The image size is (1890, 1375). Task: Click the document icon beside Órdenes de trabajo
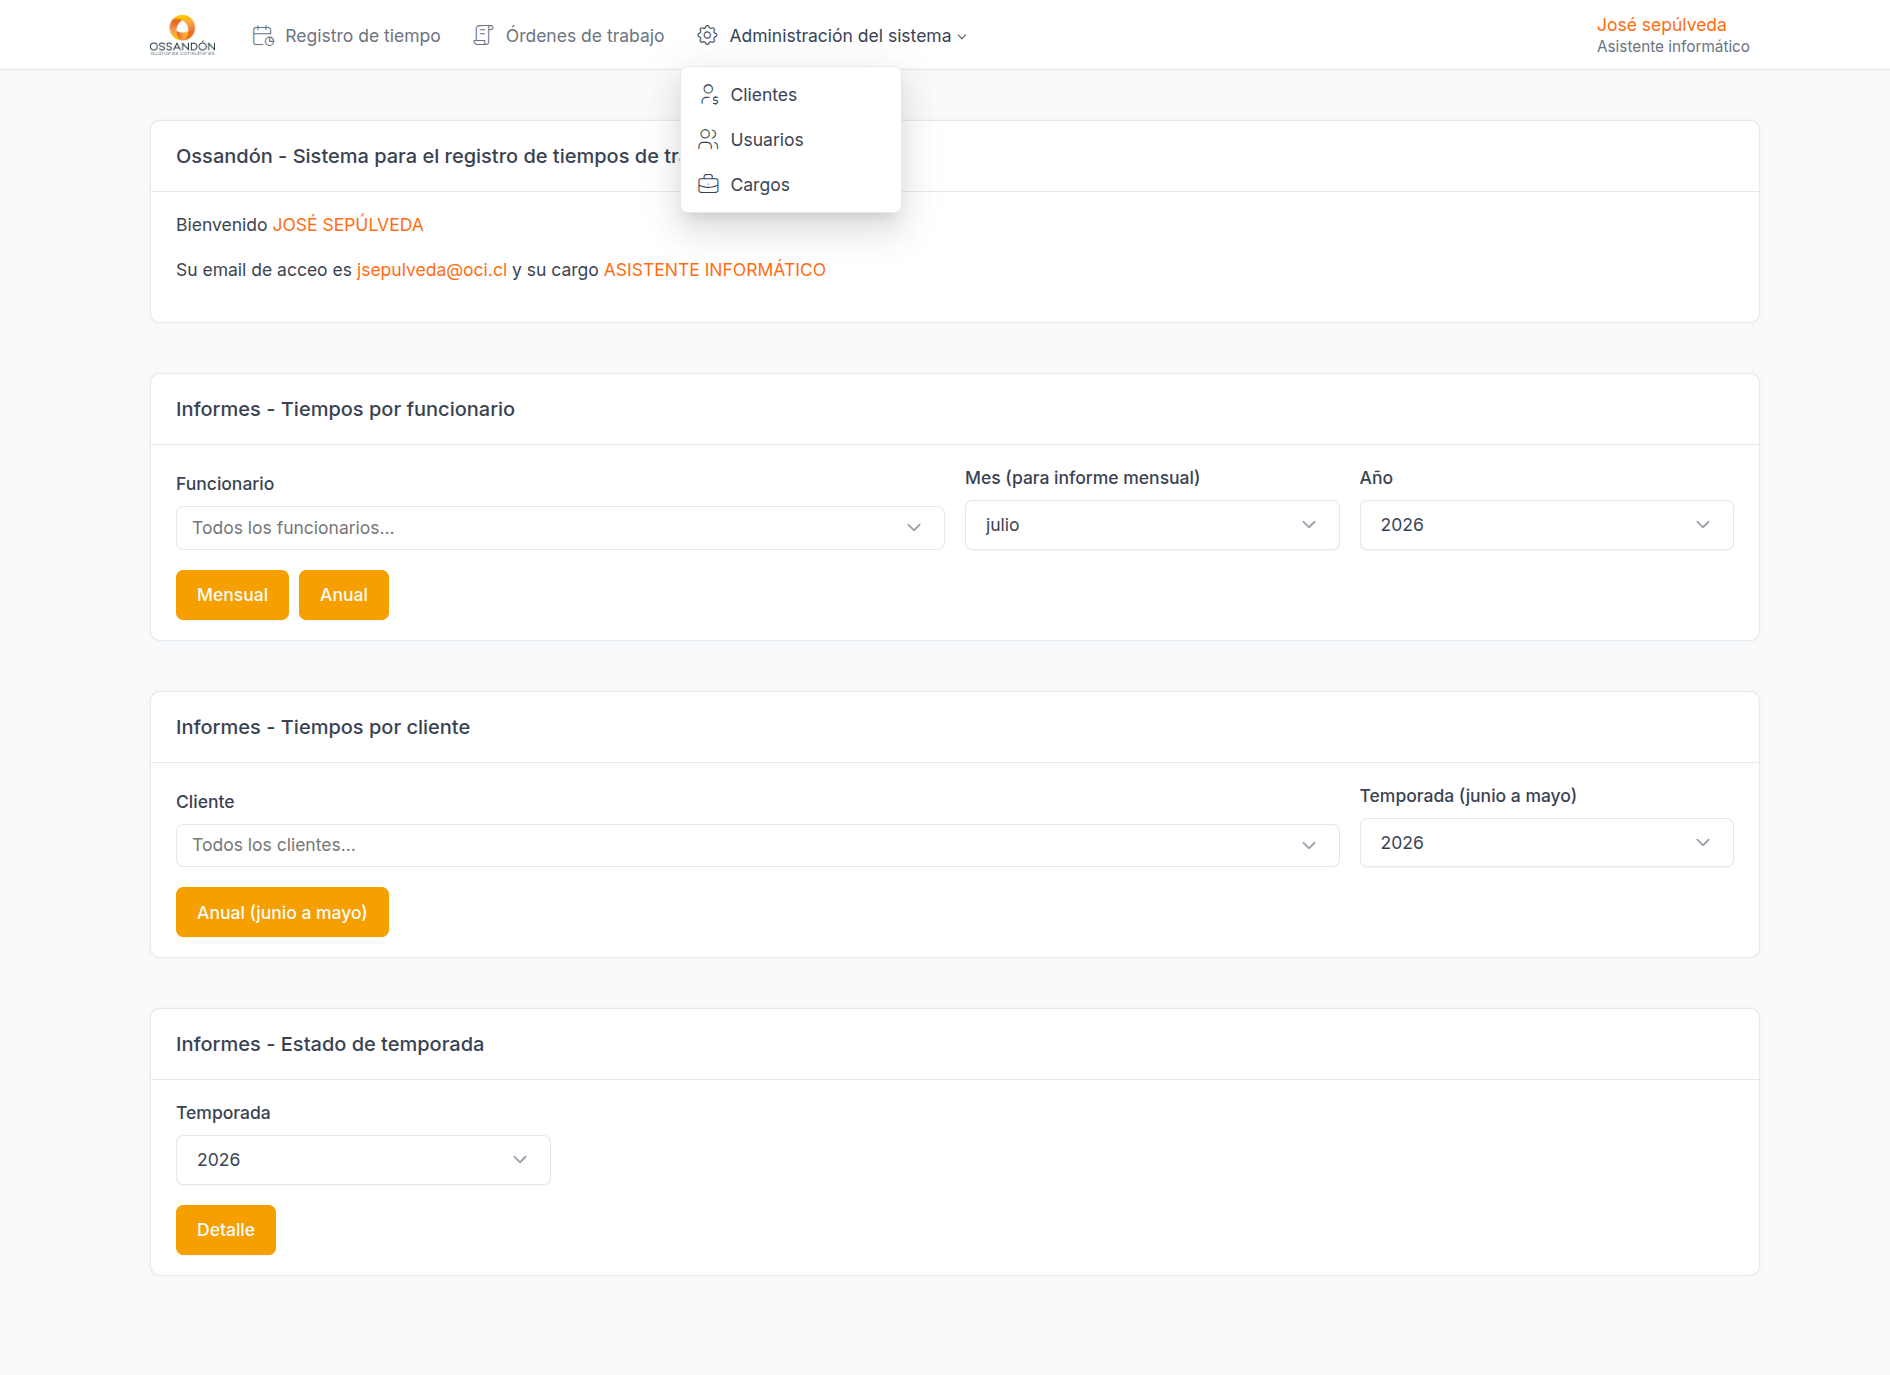click(483, 36)
